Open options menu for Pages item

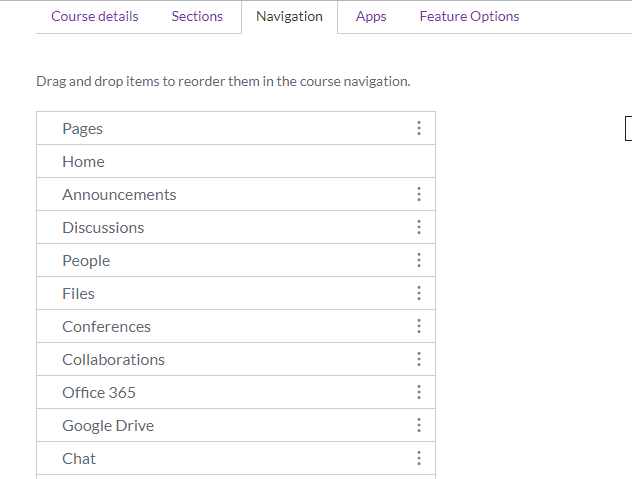418,128
